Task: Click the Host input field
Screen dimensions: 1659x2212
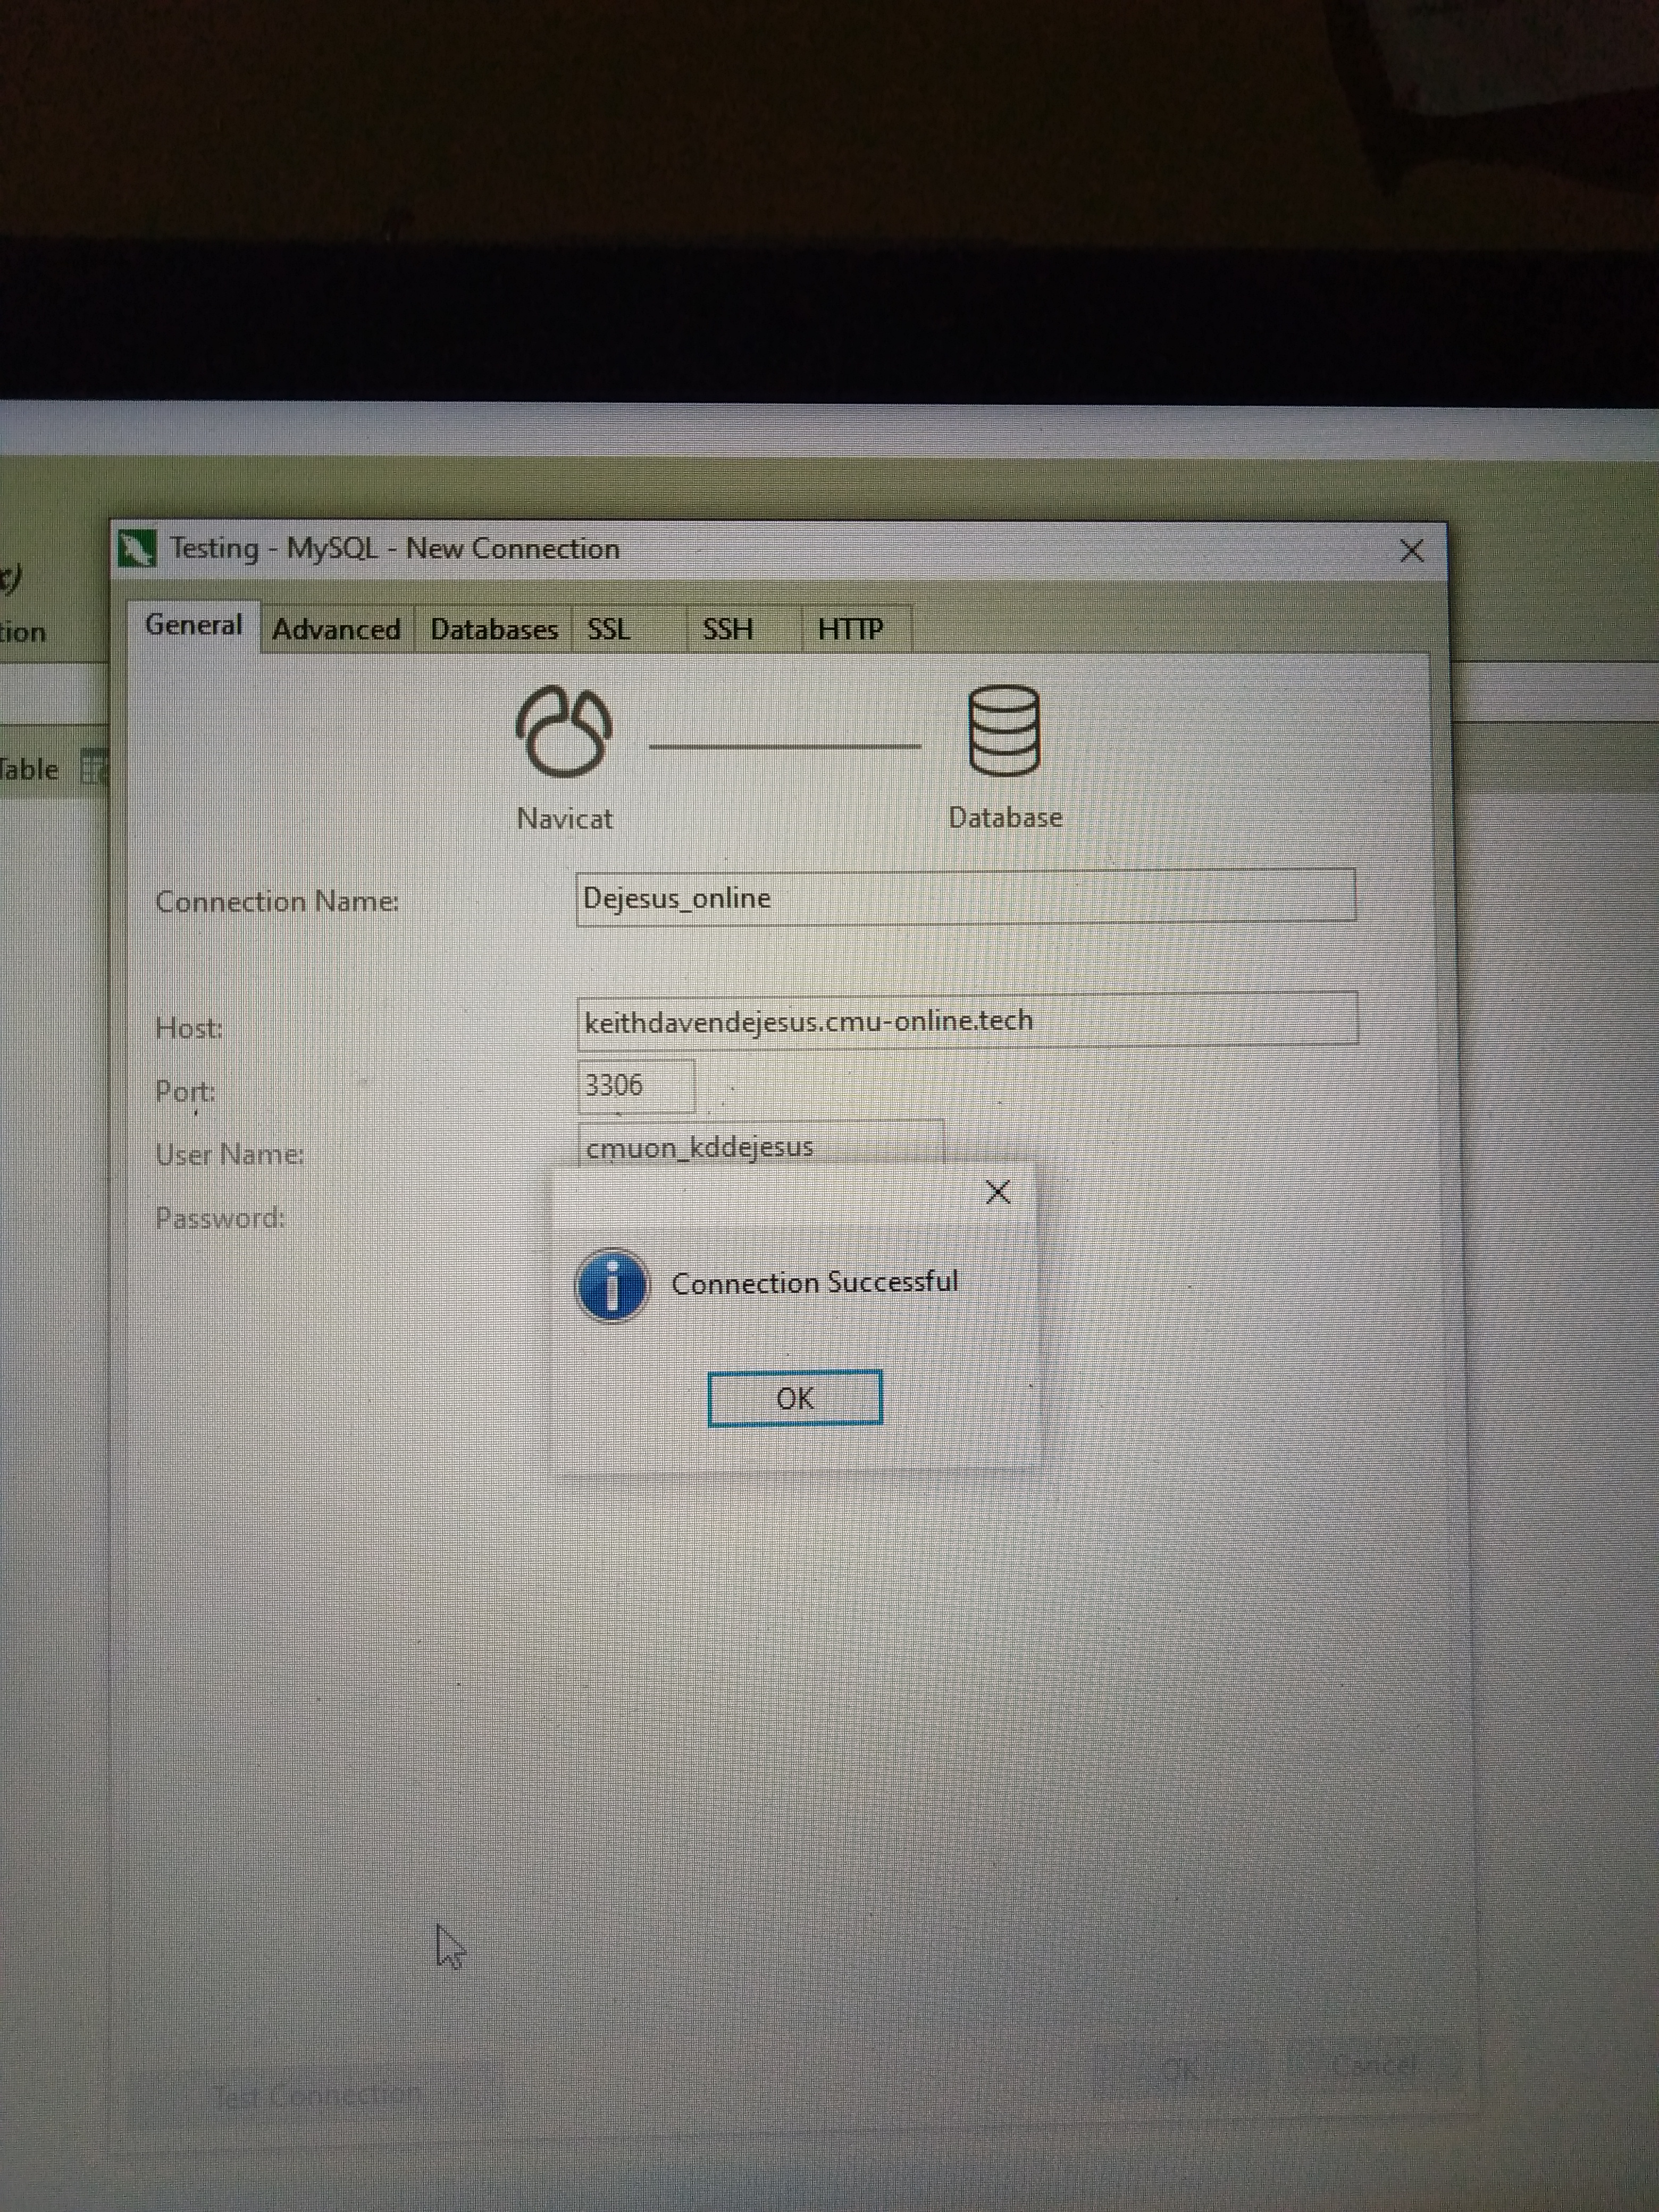Action: tap(967, 1020)
